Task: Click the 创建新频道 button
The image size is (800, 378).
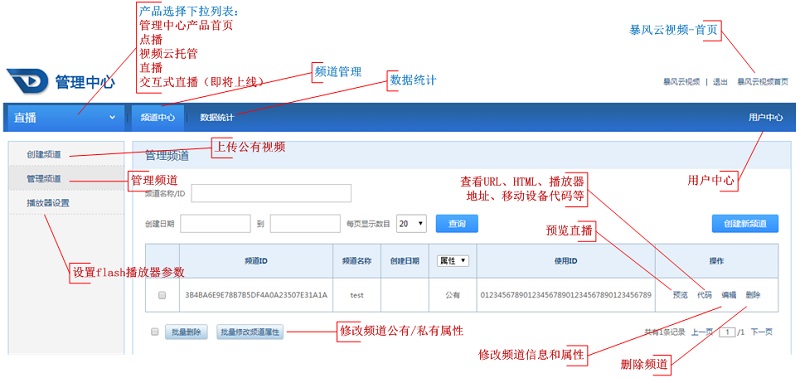Action: 745,223
